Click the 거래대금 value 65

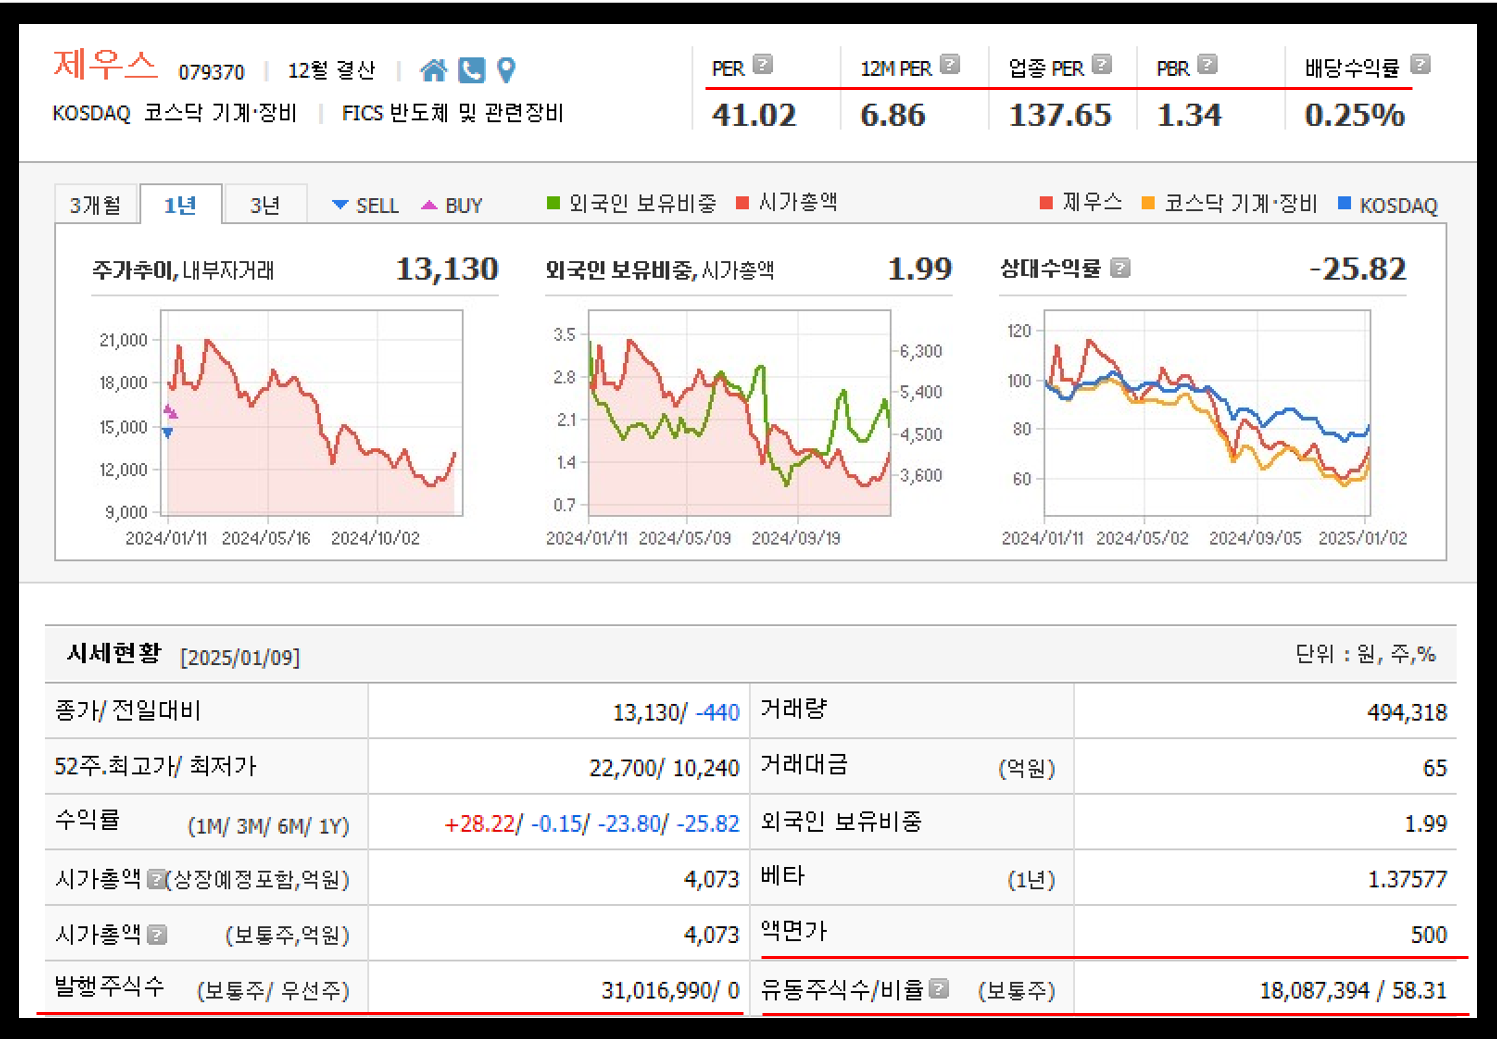click(1434, 768)
